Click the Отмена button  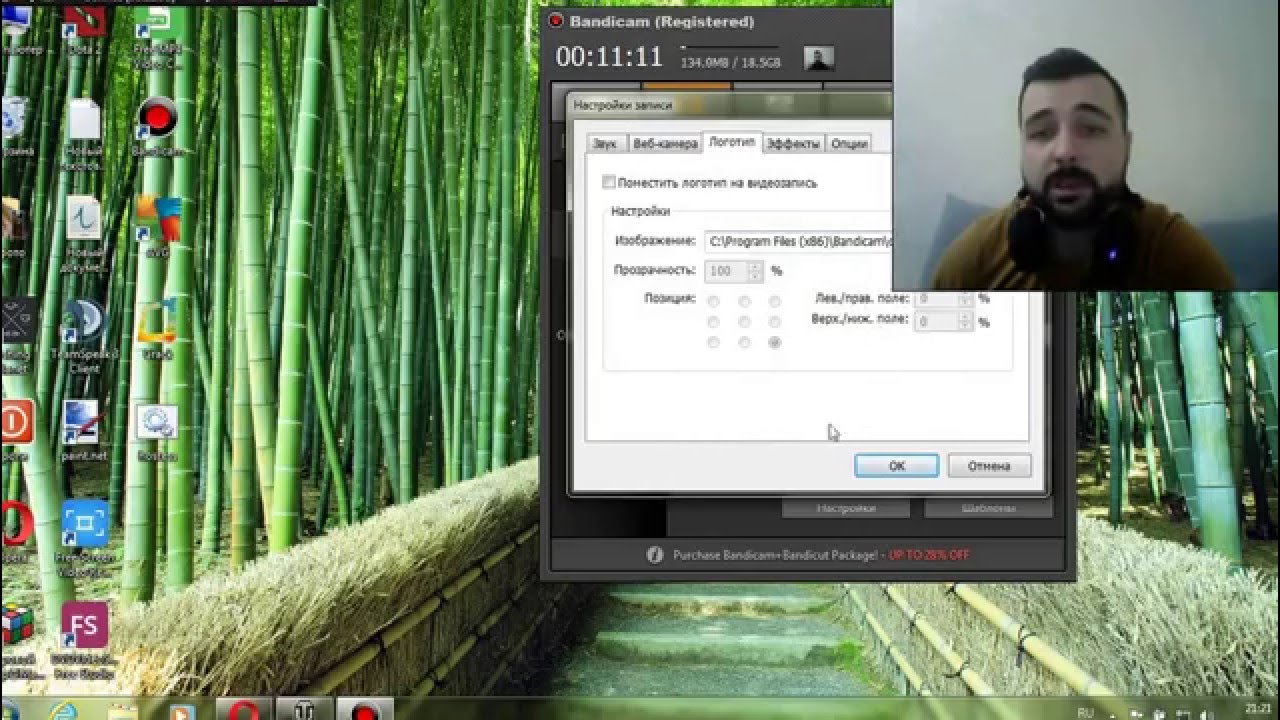989,465
